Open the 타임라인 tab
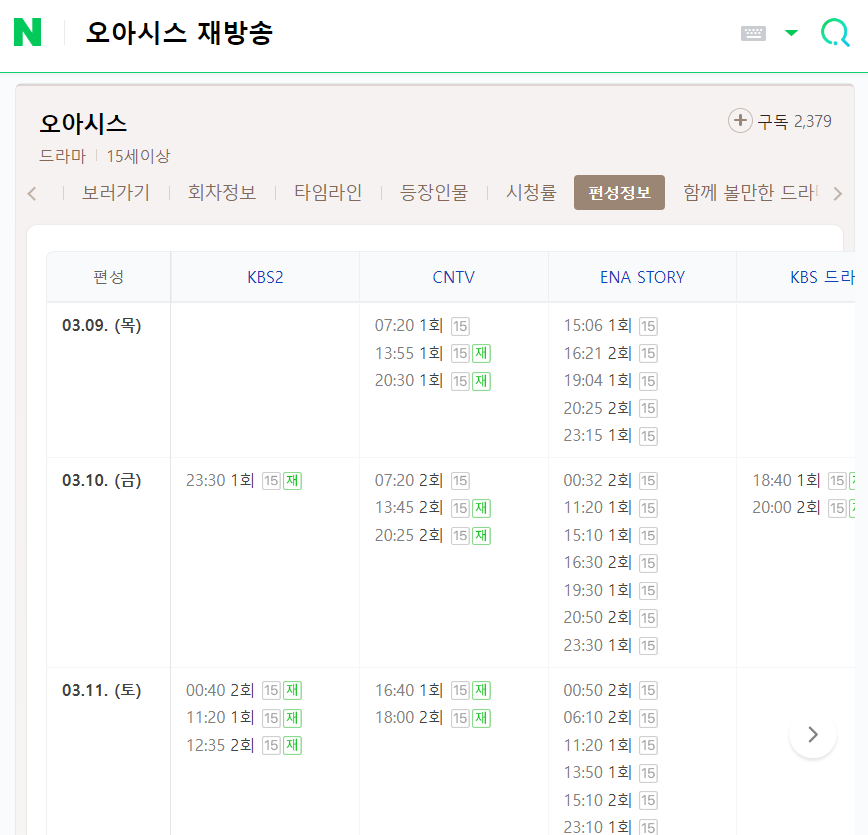Screen dimensions: 868x835 (326, 193)
